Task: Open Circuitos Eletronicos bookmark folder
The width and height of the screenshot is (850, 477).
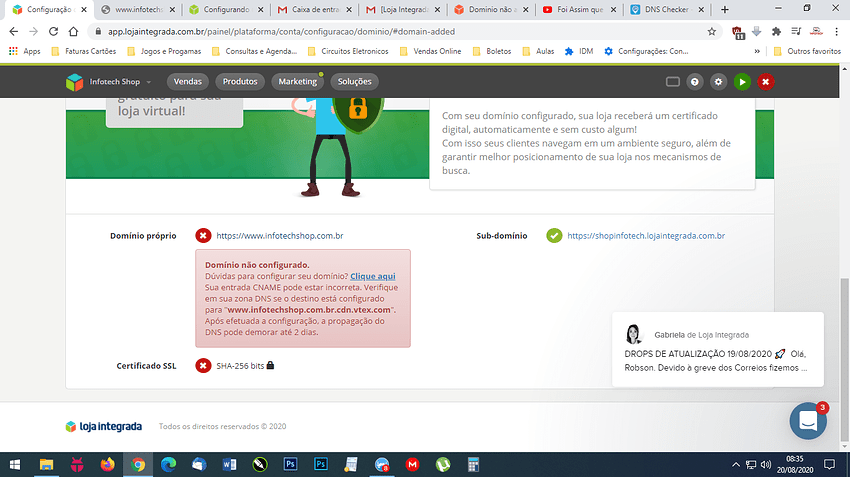Action: coord(348,51)
